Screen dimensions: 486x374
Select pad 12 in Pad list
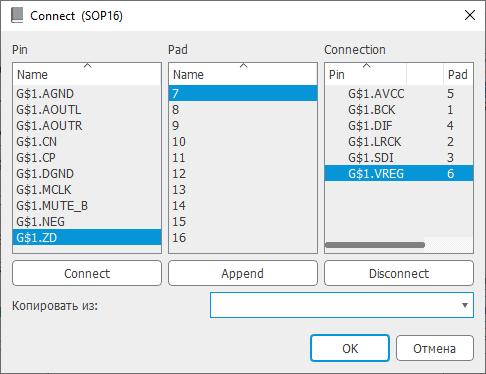tap(243, 174)
